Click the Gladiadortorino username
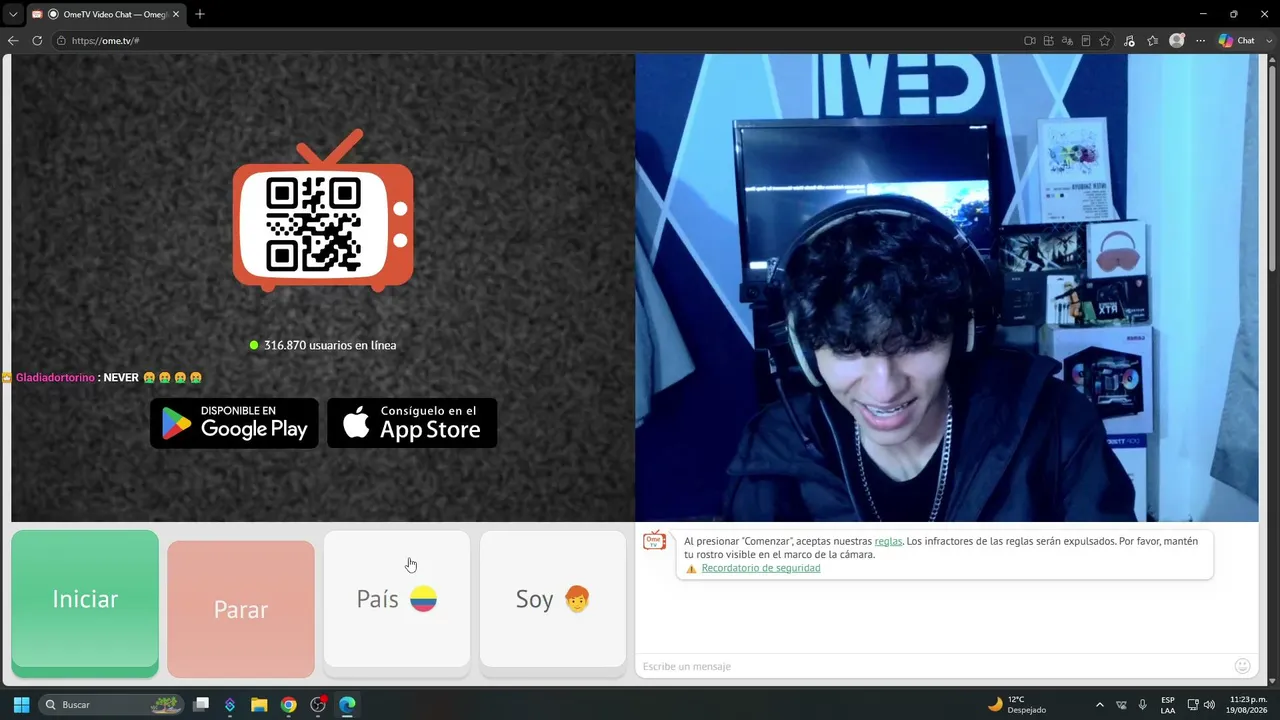This screenshot has height=720, width=1280. click(x=55, y=378)
